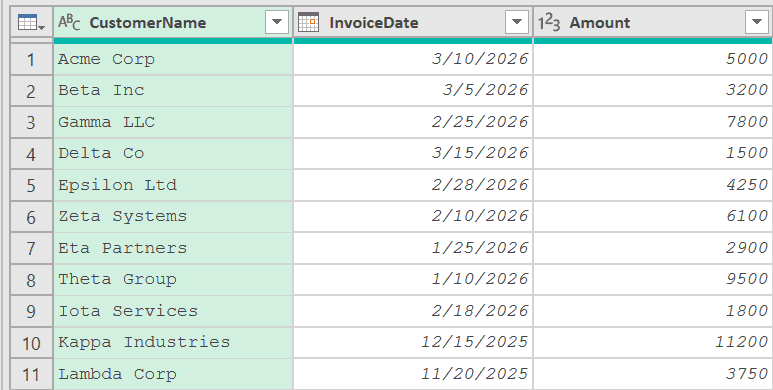Image resolution: width=773 pixels, height=390 pixels.
Task: Select row number 3
Action: (31, 122)
